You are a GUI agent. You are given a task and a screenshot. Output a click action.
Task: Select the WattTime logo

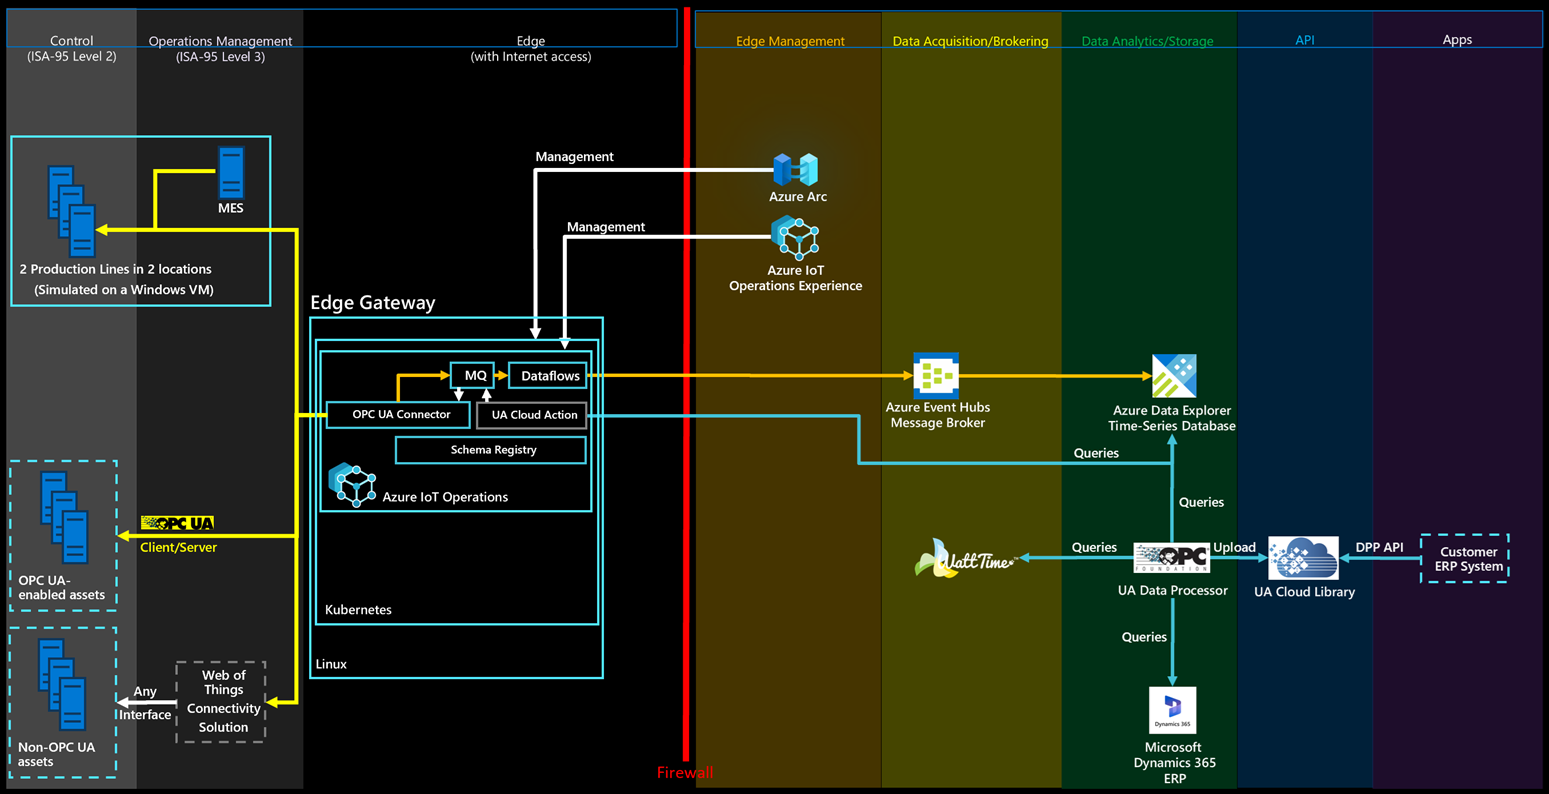(x=965, y=560)
